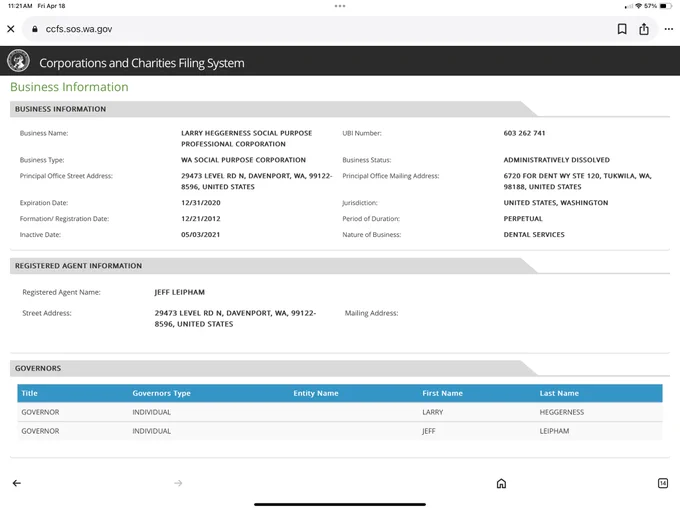Image resolution: width=680 pixels, height=510 pixels.
Task: Tap the three dots multitasking control at top
Action: tap(340, 6)
